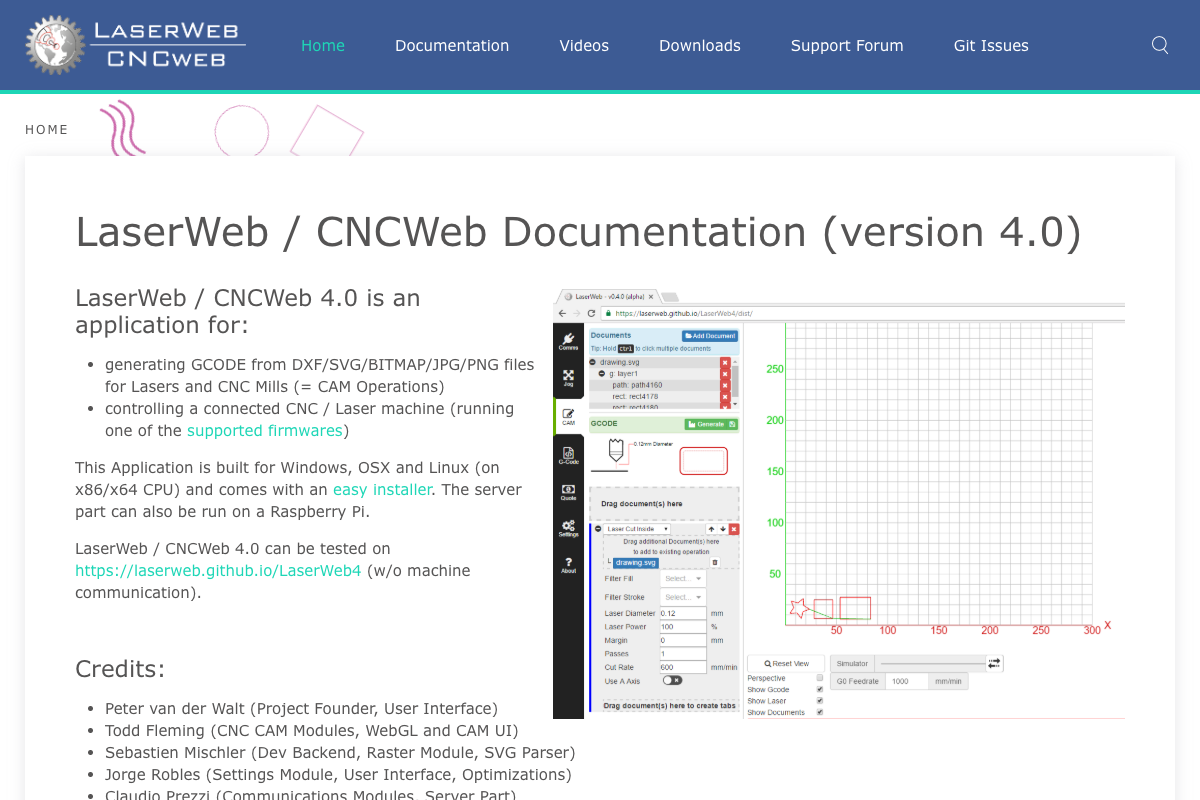Open the Filter Fill select dropdown

coord(683,578)
